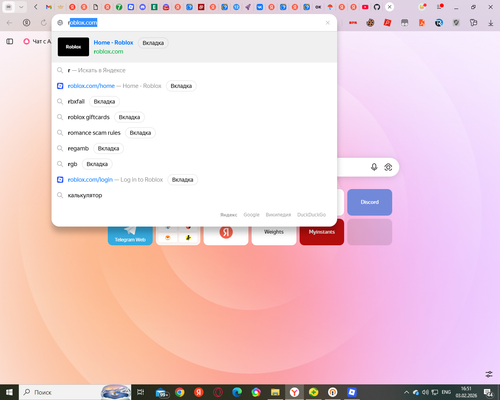The height and width of the screenshot is (400, 500).
Task: Click 'Вкладка' chip beside Log in to Roblox
Action: [182, 180]
